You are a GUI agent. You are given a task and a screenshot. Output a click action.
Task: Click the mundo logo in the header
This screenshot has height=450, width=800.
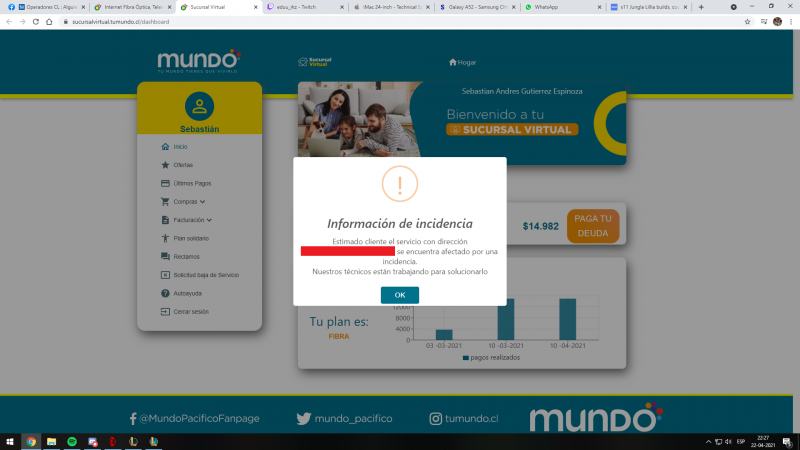pos(199,61)
